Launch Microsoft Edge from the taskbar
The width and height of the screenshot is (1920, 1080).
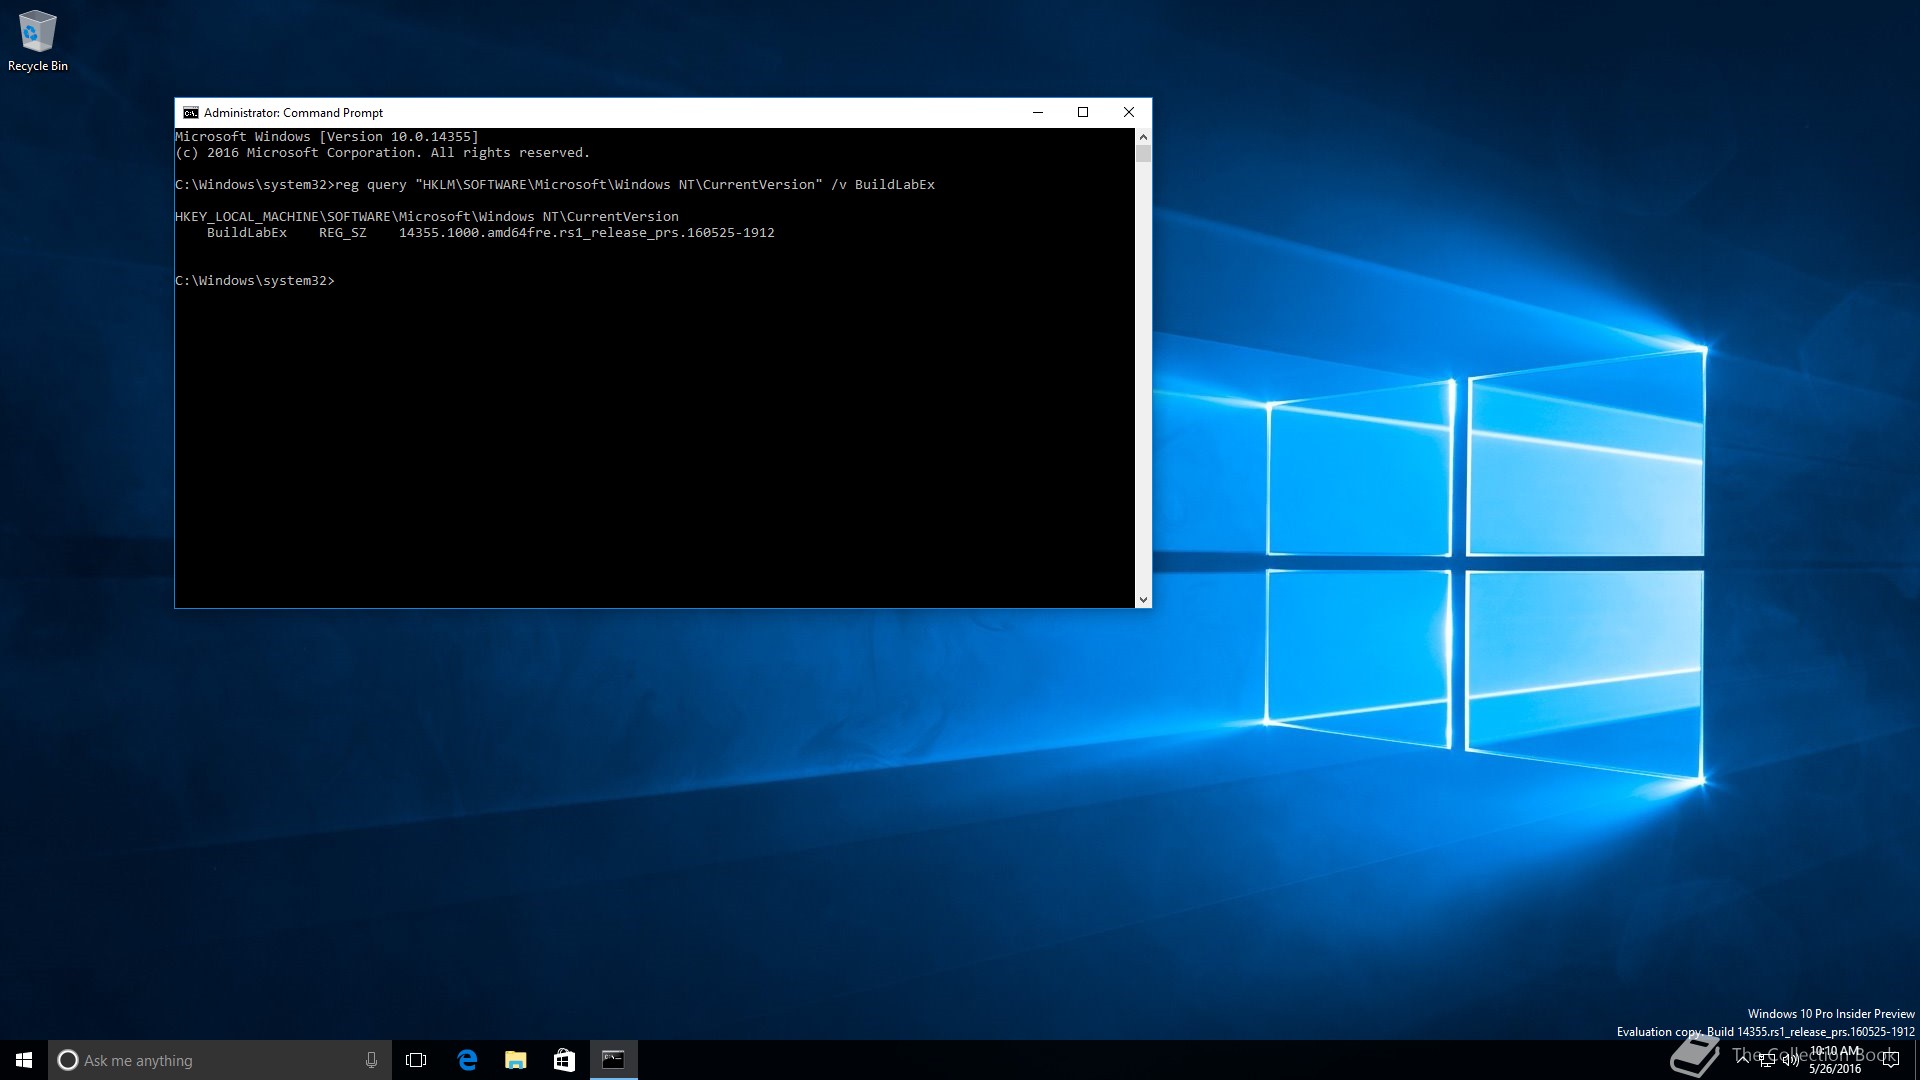coord(467,1060)
